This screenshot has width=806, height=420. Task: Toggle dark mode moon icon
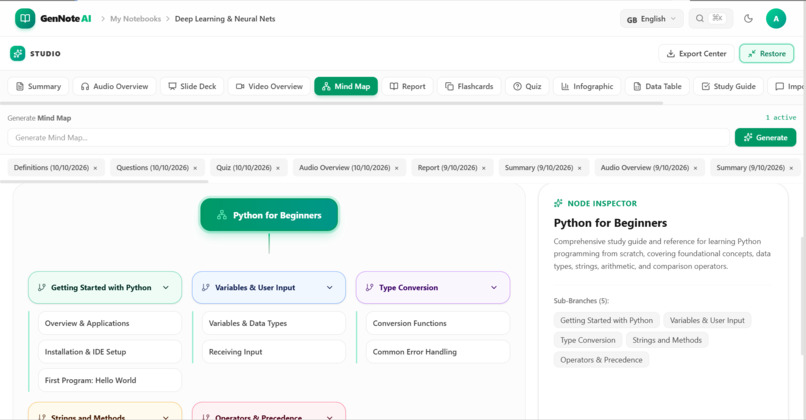click(x=748, y=19)
